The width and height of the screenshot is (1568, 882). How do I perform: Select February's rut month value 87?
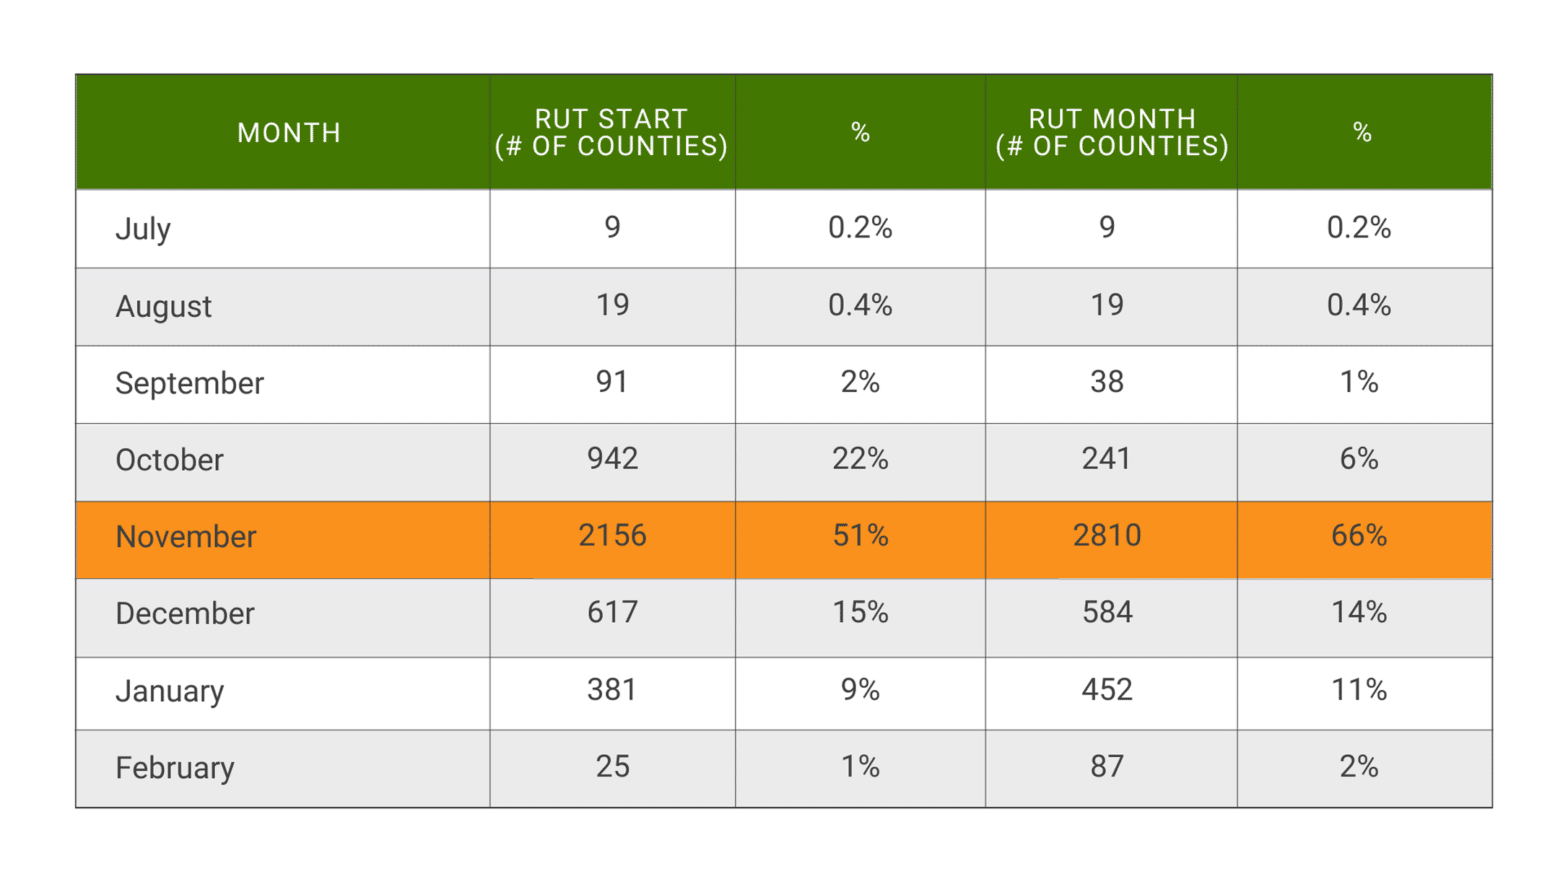pos(1107,767)
